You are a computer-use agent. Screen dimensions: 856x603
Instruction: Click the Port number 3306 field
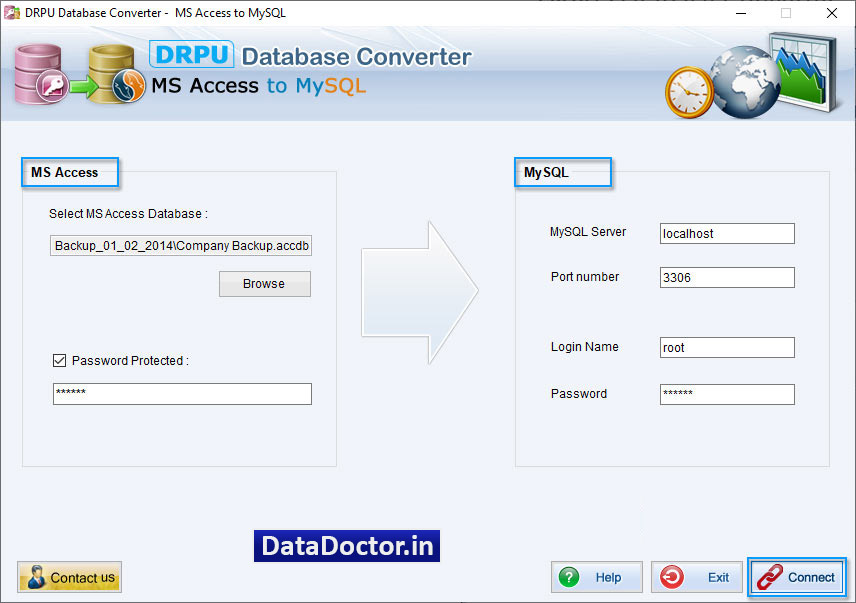727,277
